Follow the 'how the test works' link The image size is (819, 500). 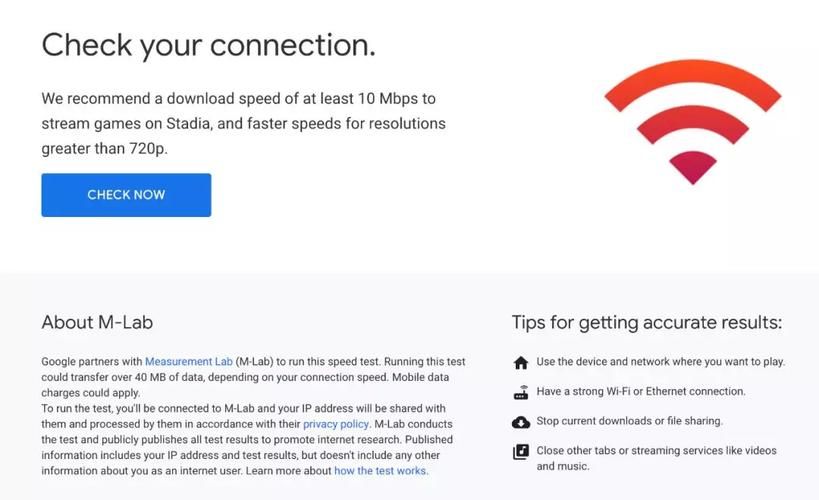[x=380, y=471]
